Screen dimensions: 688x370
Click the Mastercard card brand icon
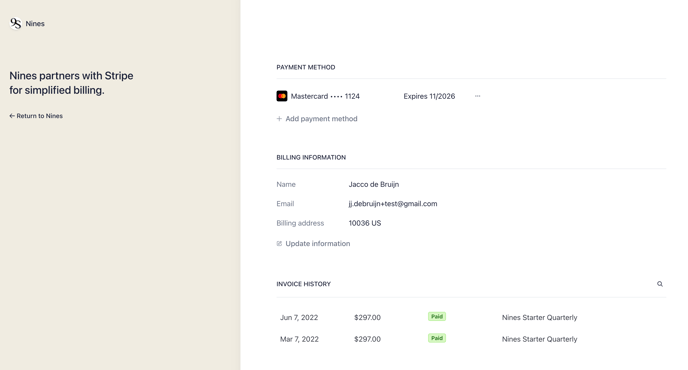(282, 96)
